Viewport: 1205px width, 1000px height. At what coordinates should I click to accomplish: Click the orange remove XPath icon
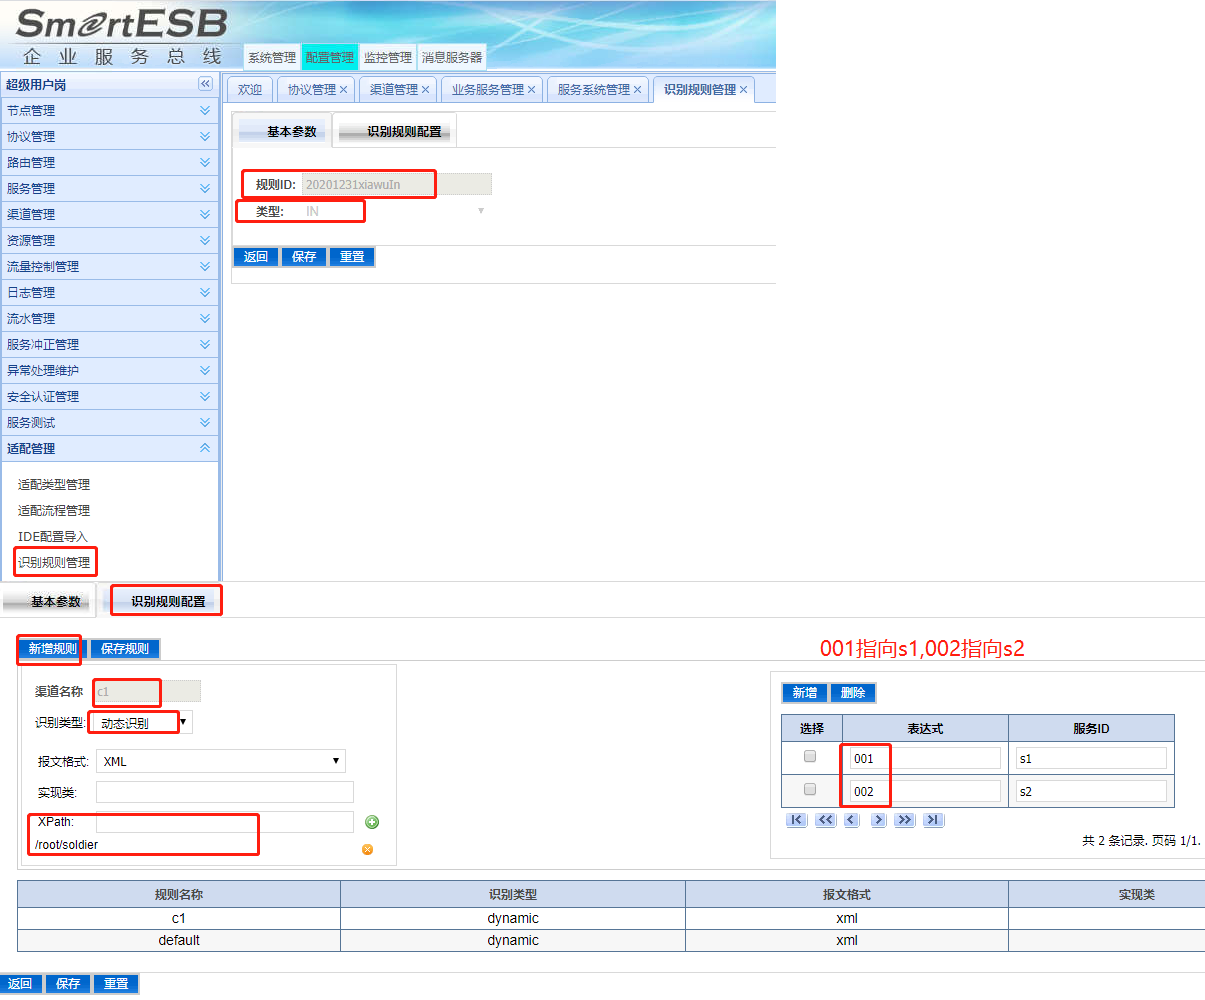tap(367, 849)
